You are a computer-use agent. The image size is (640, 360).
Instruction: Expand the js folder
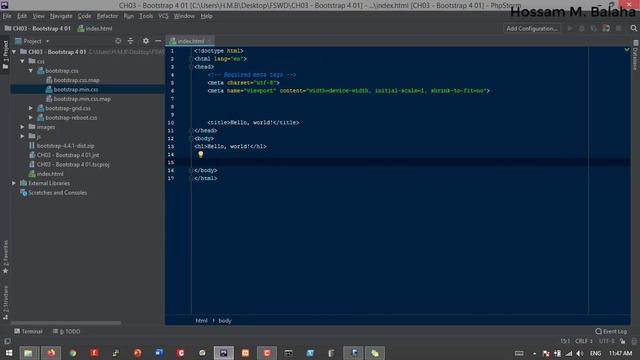point(22,136)
